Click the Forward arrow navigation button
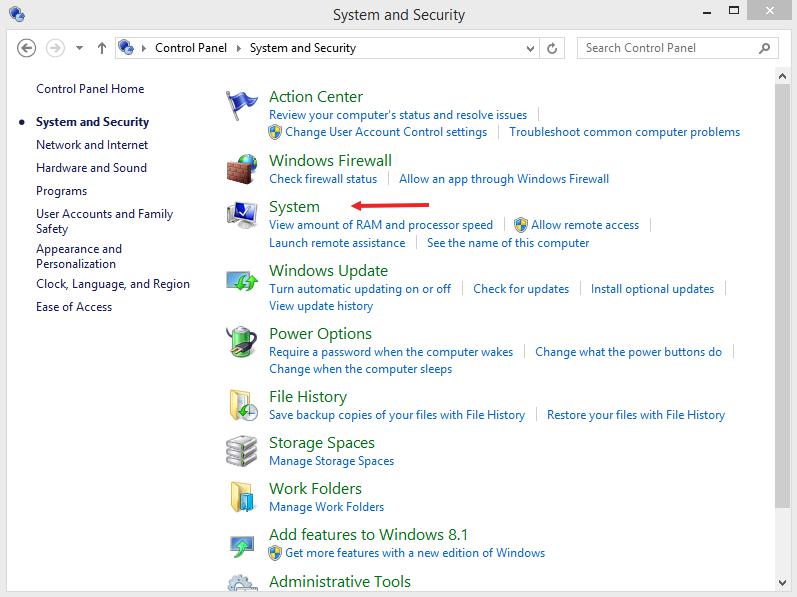 tap(55, 48)
